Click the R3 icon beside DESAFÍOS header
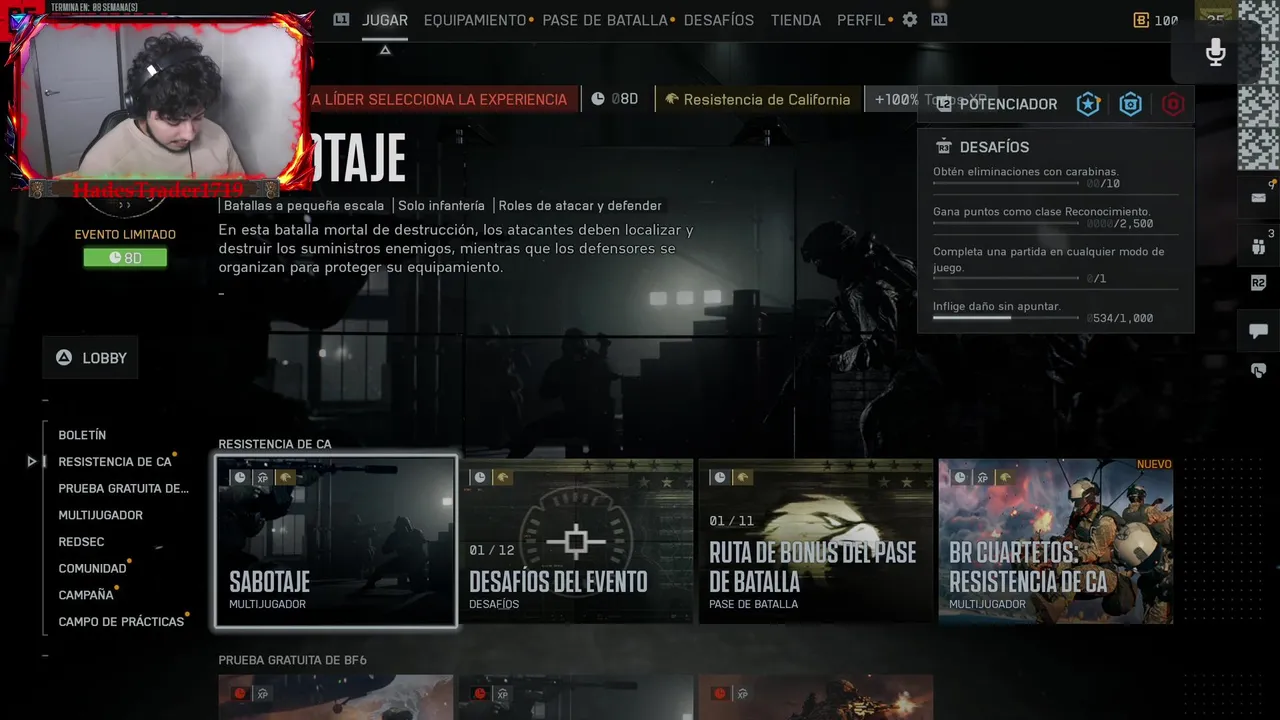1280x720 pixels. tap(943, 147)
